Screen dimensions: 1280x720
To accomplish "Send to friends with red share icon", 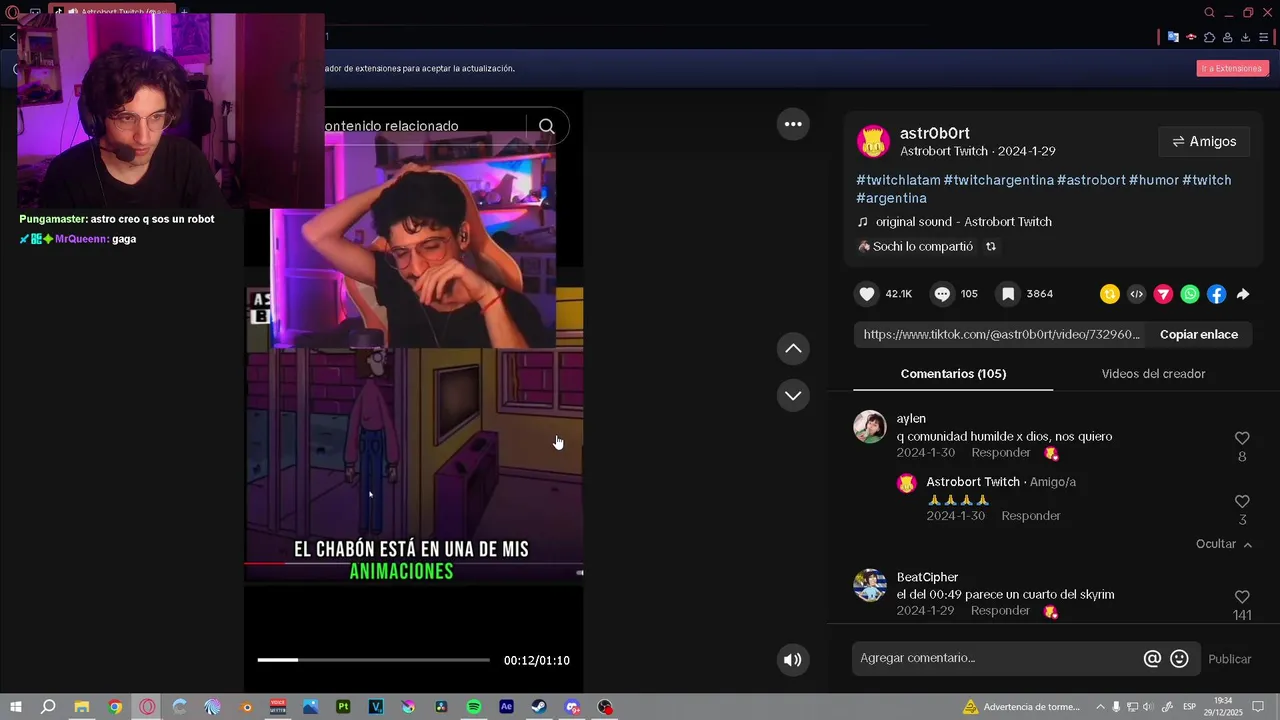I will click(1163, 294).
